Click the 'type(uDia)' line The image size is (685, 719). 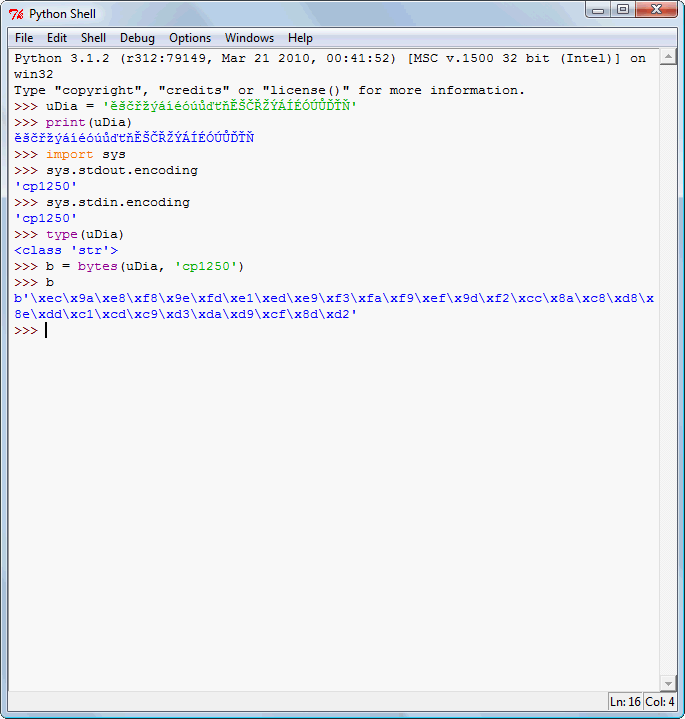(69, 235)
